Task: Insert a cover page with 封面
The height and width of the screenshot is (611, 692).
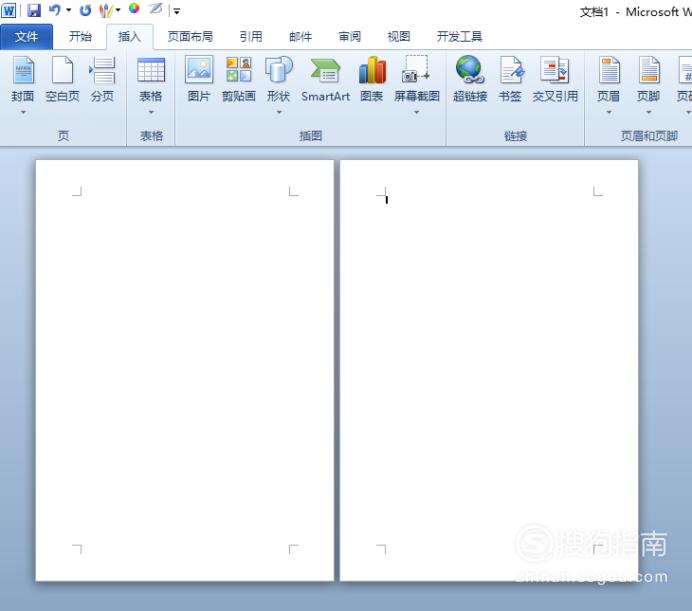Action: [x=23, y=79]
